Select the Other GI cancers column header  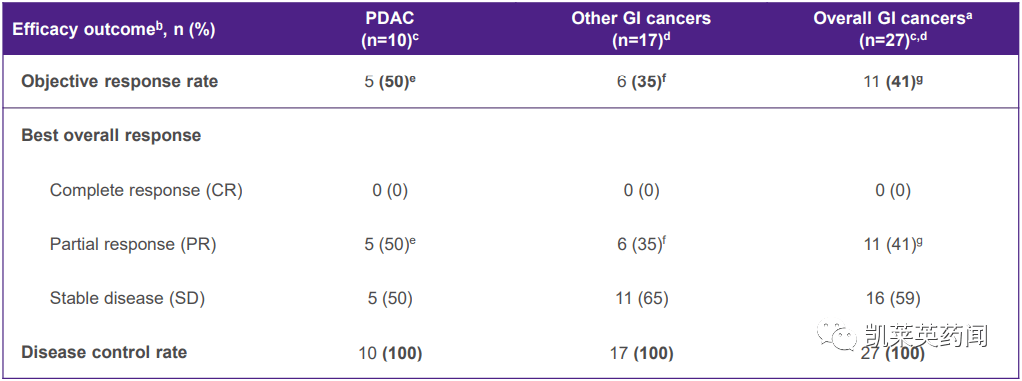[x=641, y=28]
